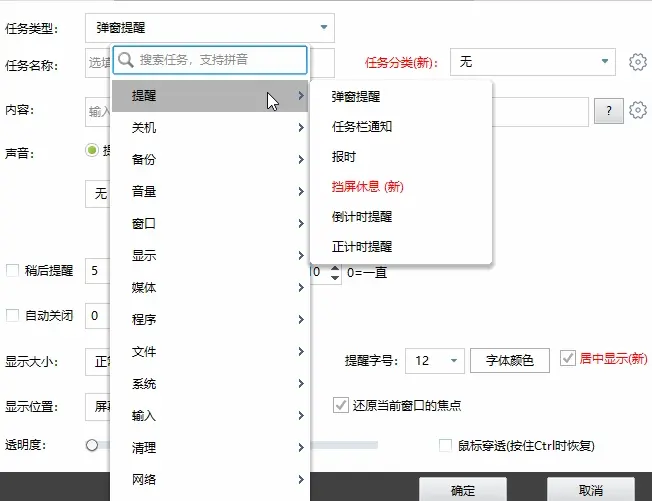
Task: Select 倒计时提醒 from the submenu
Action: coord(401,217)
